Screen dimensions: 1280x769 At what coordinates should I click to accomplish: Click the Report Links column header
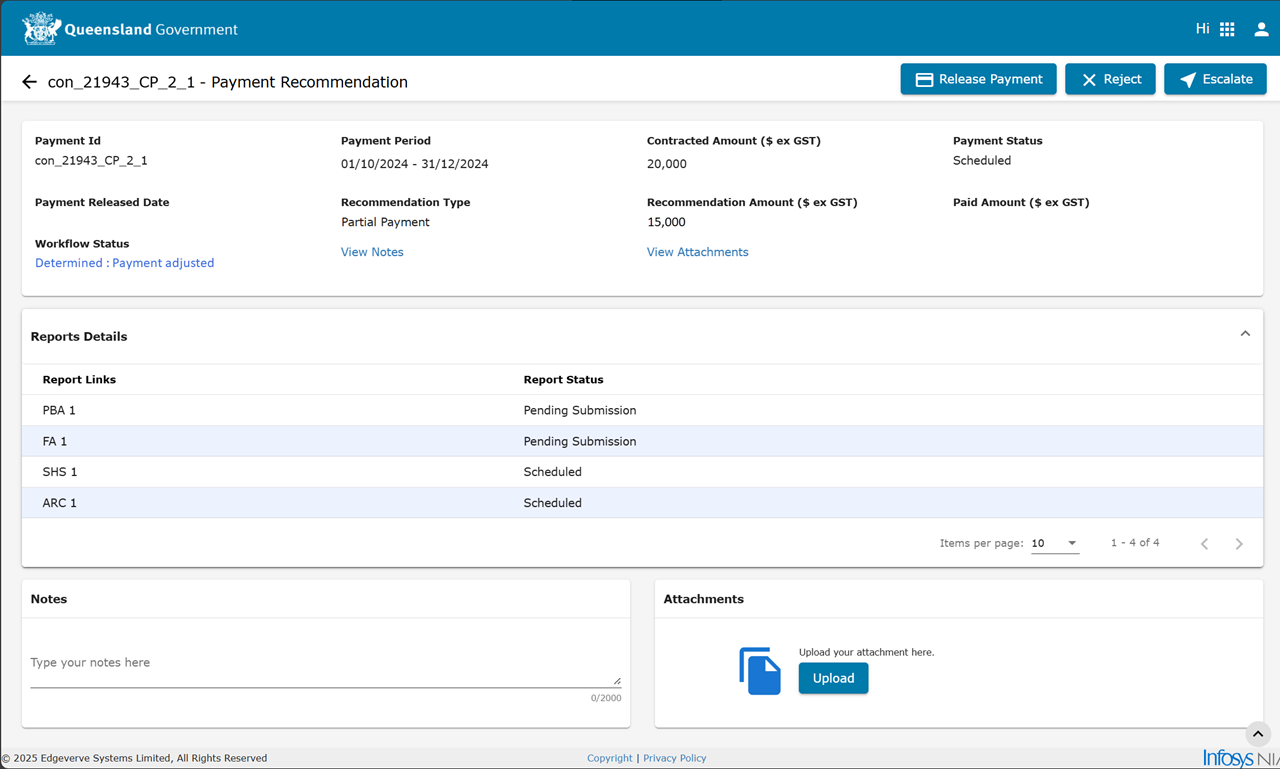pos(79,380)
